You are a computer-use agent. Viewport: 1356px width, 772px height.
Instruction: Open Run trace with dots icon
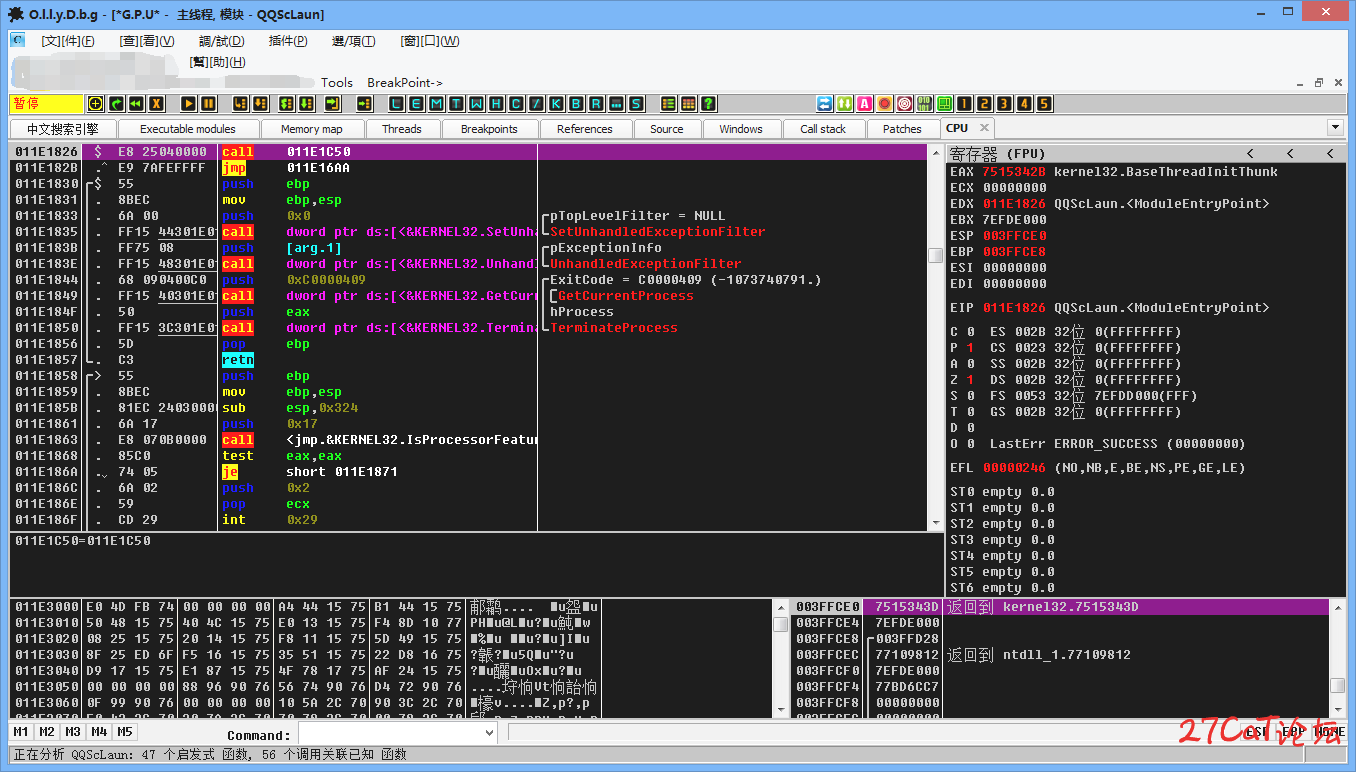pyautogui.click(x=616, y=104)
